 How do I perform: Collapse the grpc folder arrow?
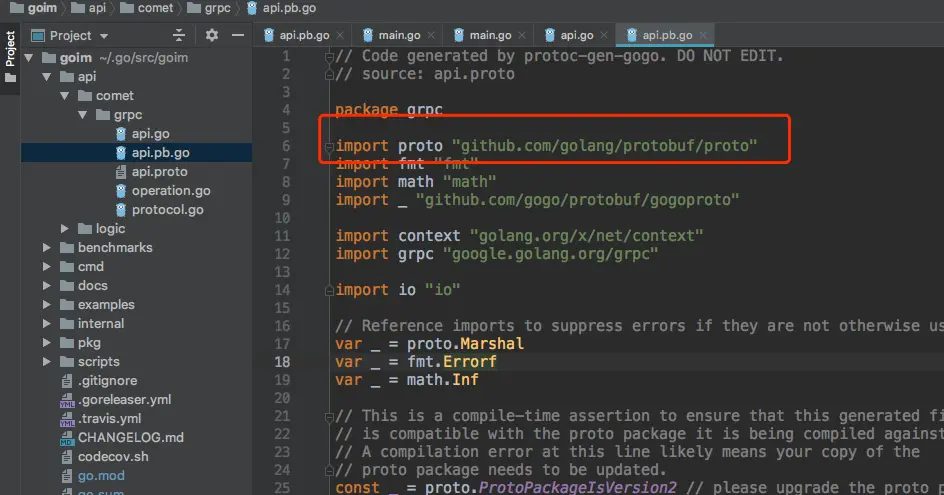click(x=82, y=115)
